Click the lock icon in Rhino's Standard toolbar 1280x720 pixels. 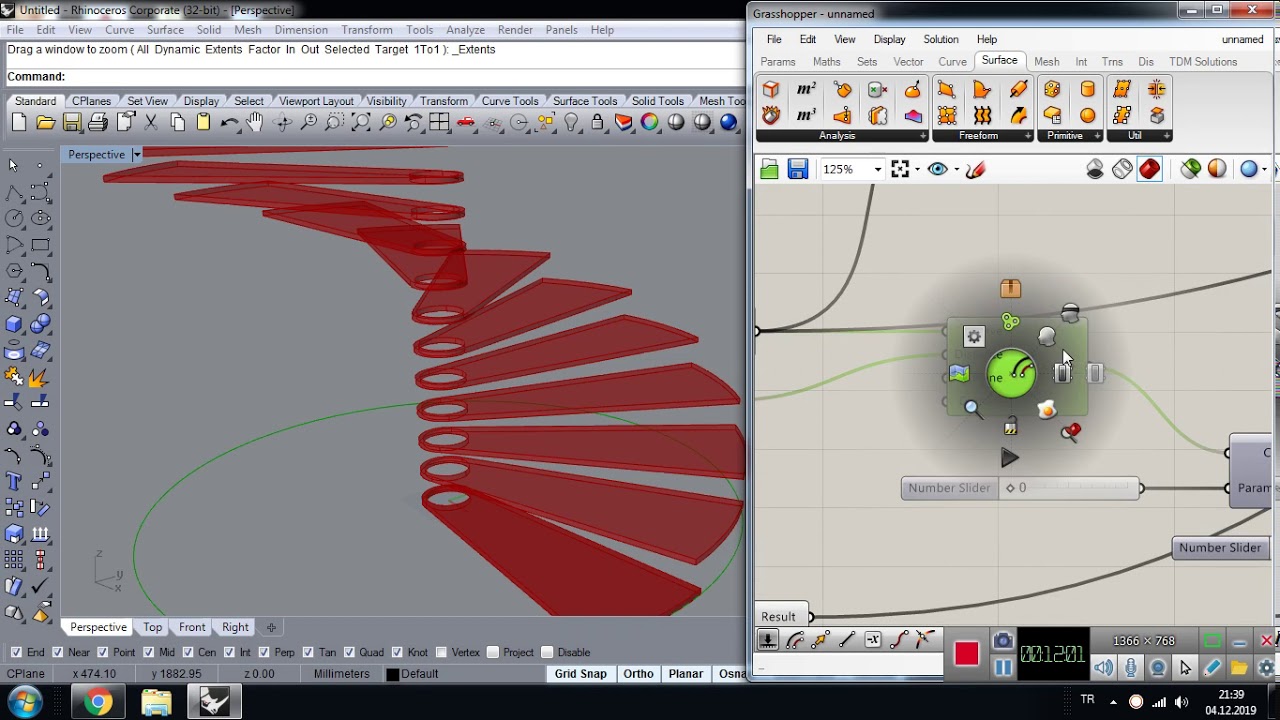597,122
